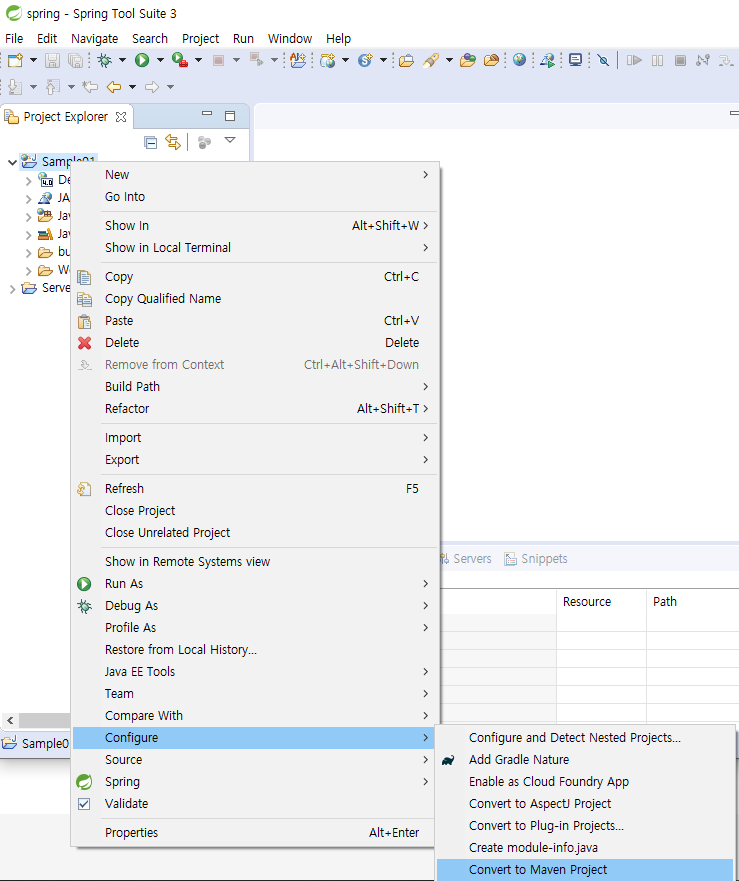
Task: Select Copy Qualified Name entry
Action: tap(253, 299)
